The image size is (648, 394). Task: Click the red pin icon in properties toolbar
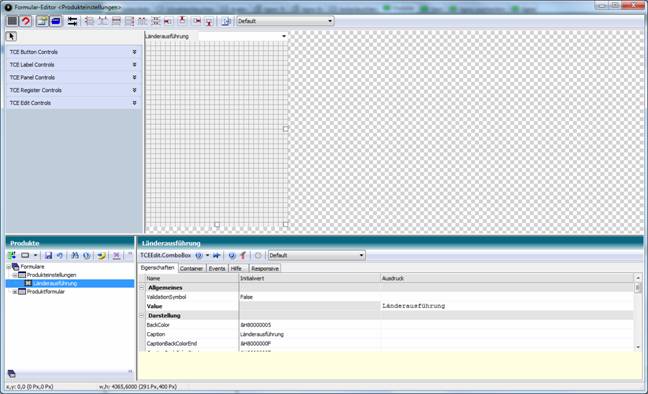click(x=243, y=256)
